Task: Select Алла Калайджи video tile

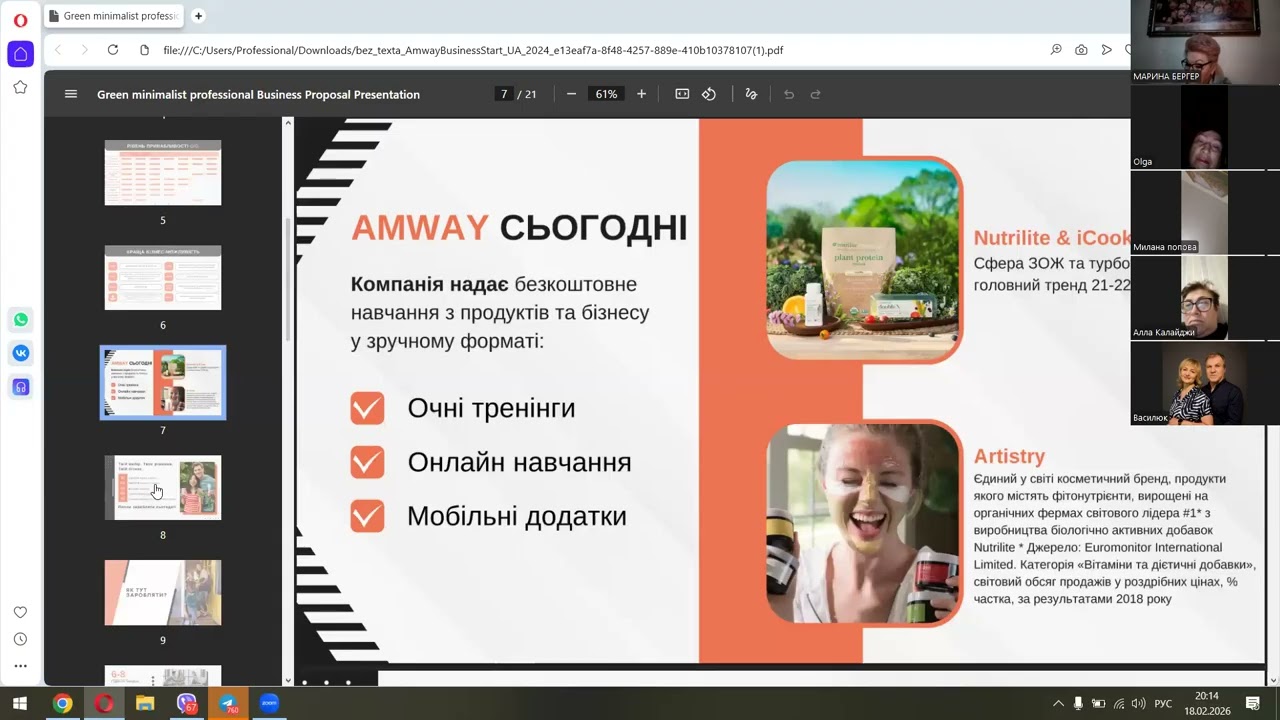Action: [1205, 298]
